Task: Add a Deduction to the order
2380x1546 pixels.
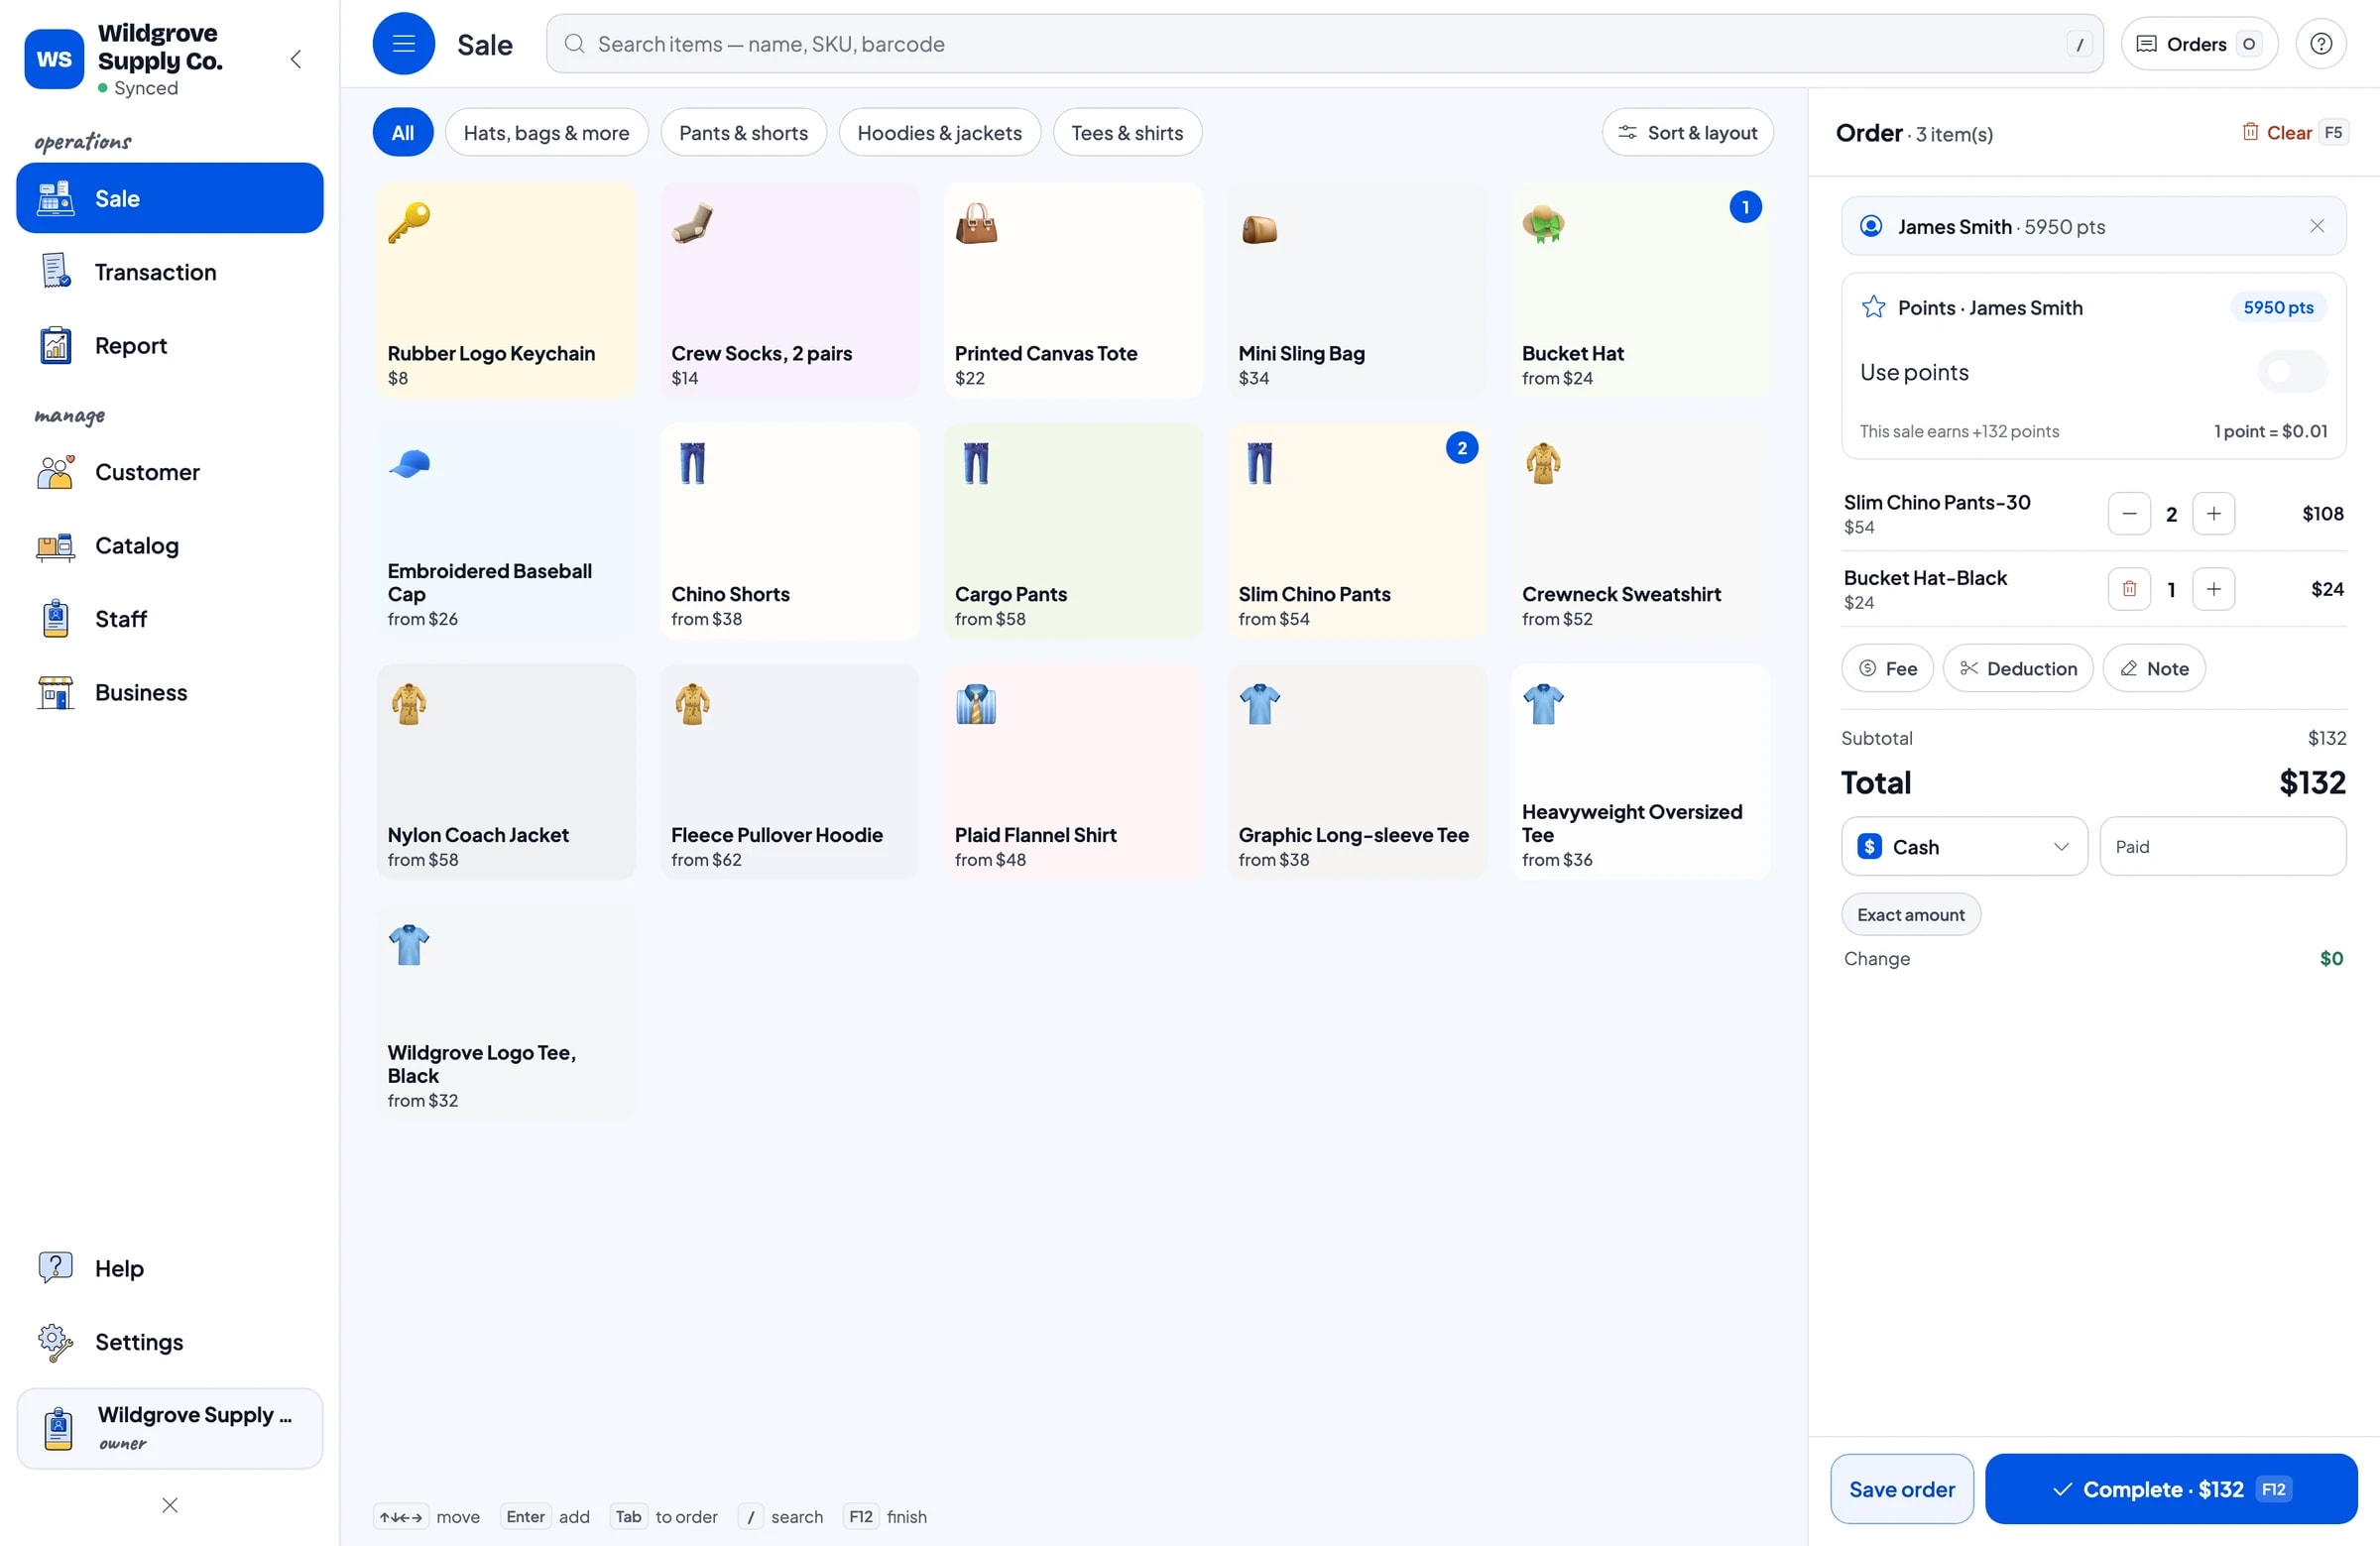Action: pos(2017,668)
